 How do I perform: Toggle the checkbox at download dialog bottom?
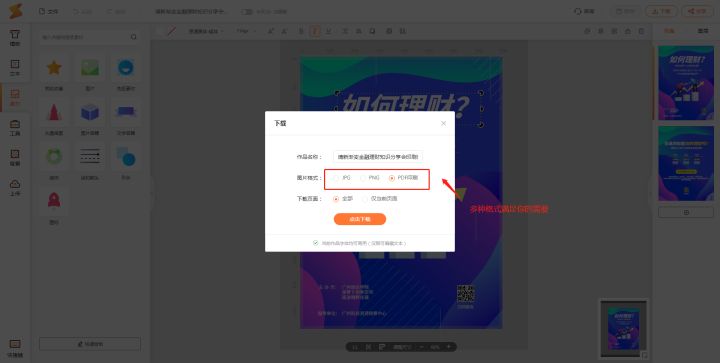click(x=315, y=243)
